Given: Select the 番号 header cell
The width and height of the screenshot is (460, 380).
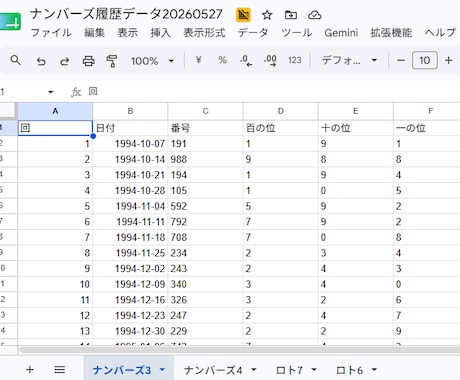Looking at the screenshot, I should pos(205,128).
